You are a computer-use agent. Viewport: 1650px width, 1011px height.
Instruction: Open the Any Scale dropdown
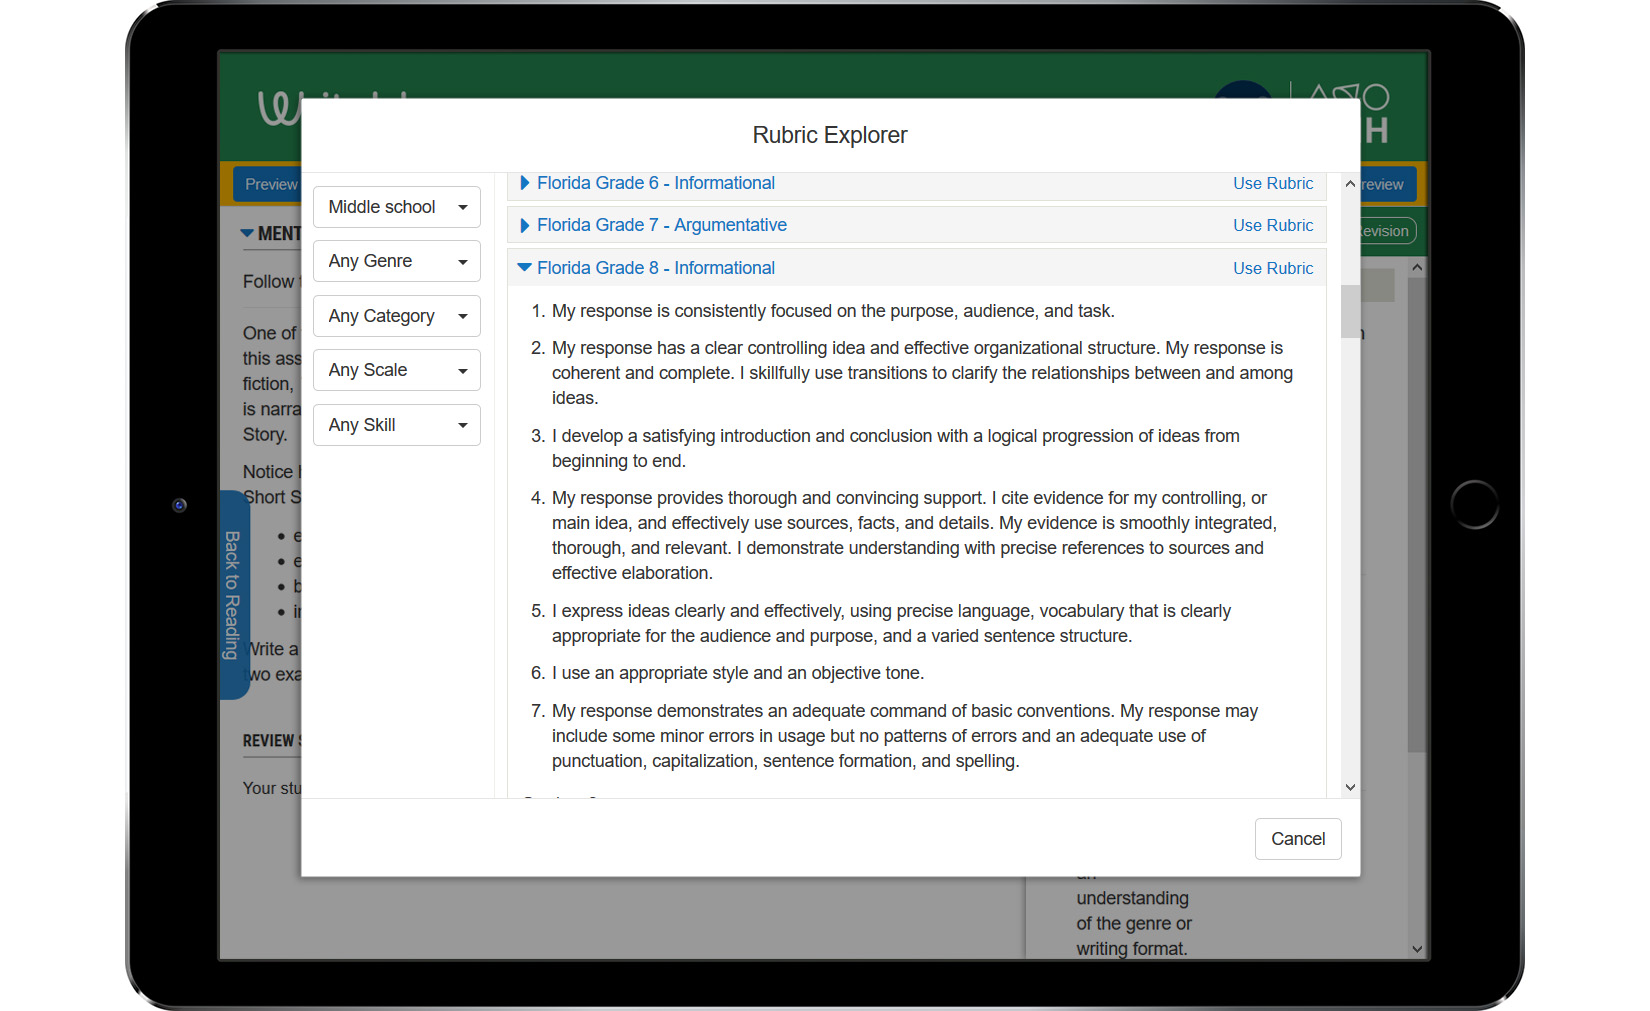(396, 370)
